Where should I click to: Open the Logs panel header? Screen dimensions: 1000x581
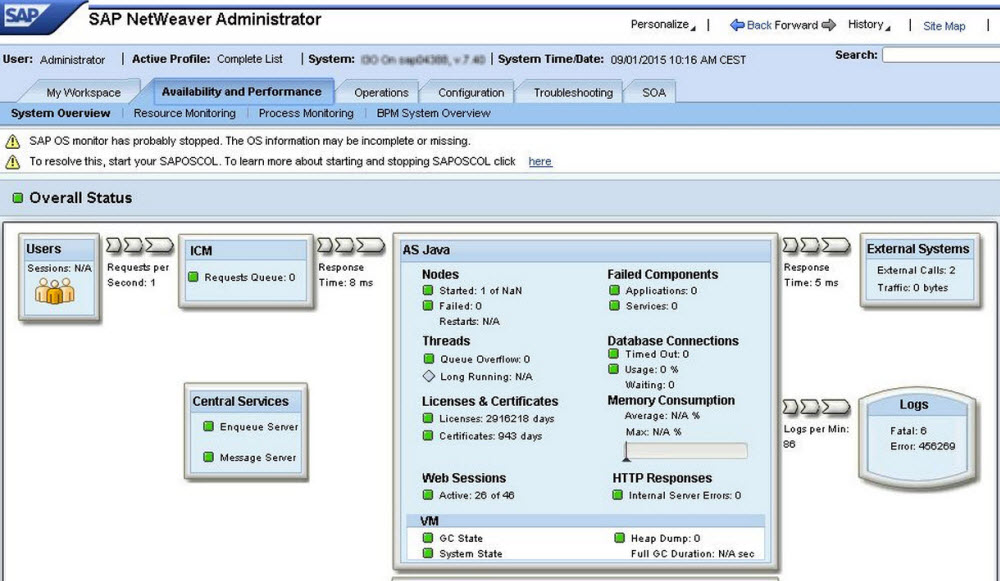914,404
